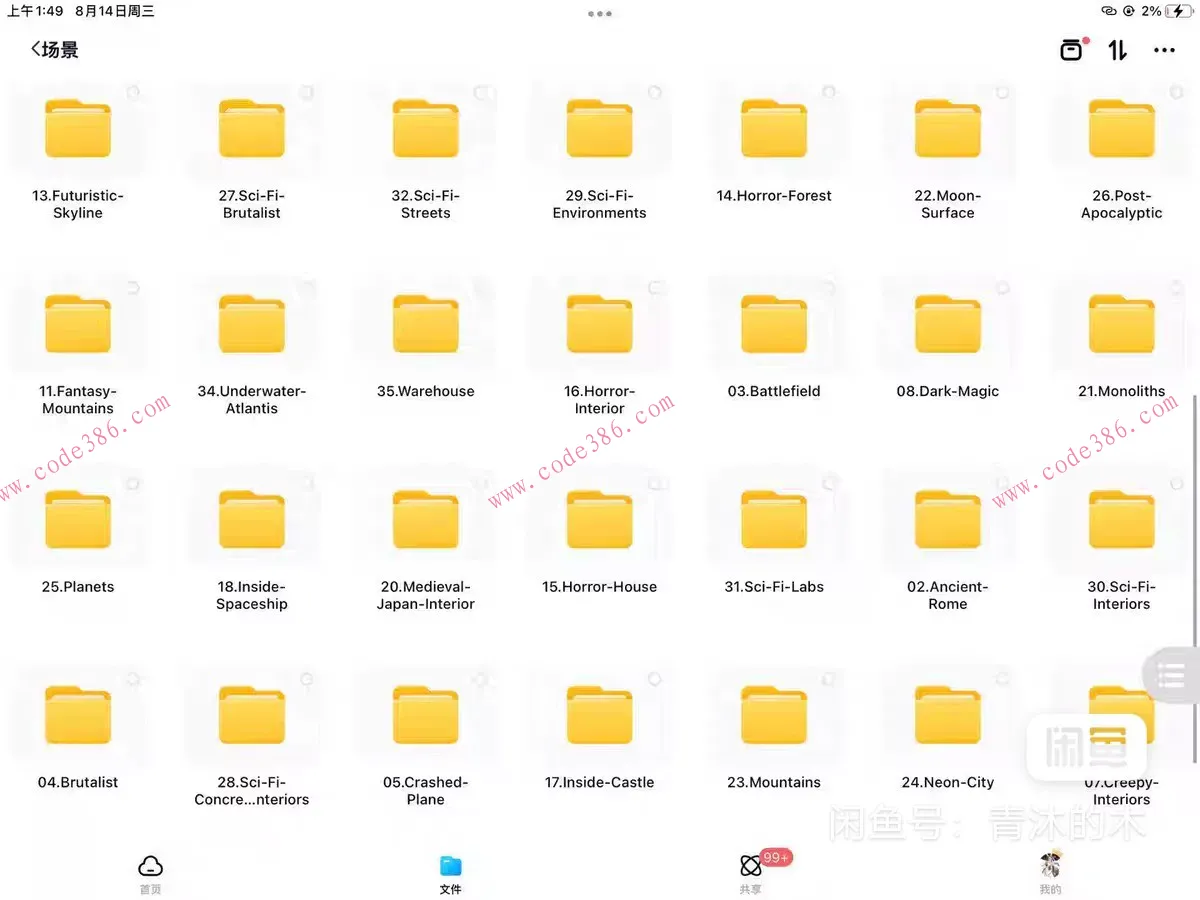Open the 03.Battlefield folder icon
This screenshot has height=900, width=1200.
tap(774, 324)
